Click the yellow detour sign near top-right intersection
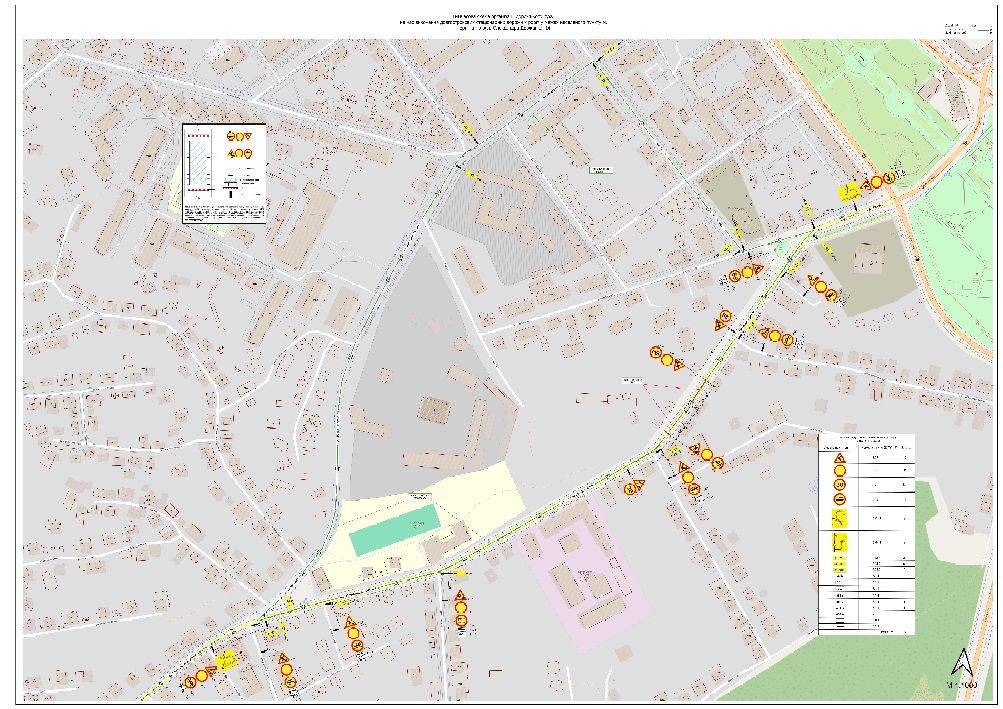 click(x=848, y=193)
